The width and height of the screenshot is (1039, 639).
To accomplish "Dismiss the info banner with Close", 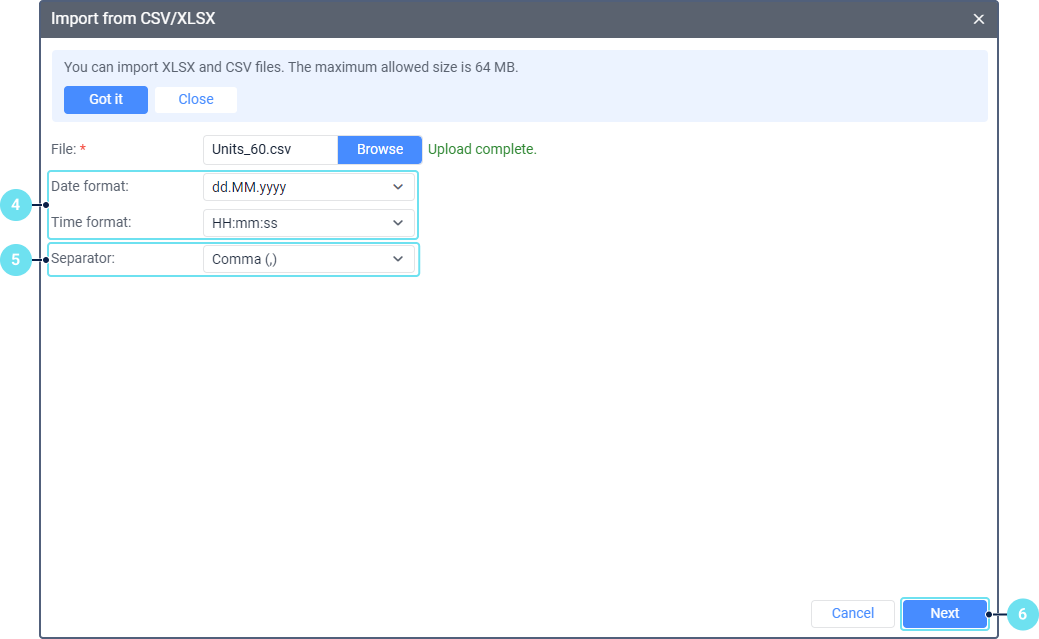I will point(196,99).
